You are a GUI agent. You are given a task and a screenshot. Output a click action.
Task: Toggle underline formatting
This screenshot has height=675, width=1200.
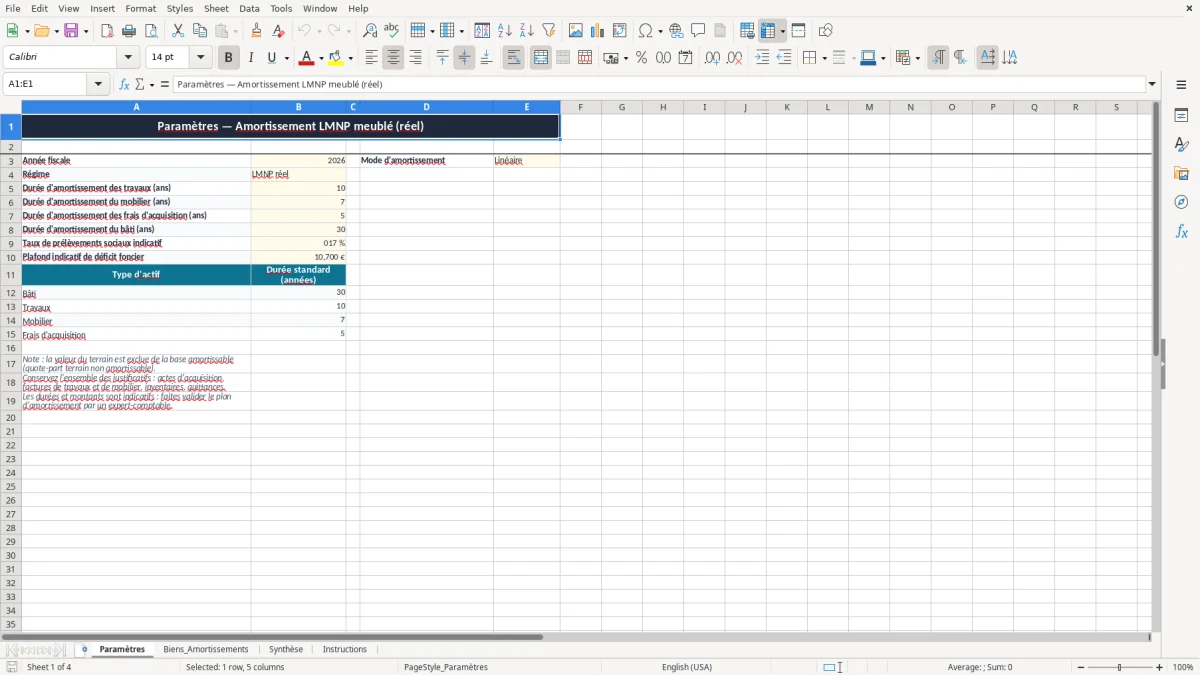[271, 58]
